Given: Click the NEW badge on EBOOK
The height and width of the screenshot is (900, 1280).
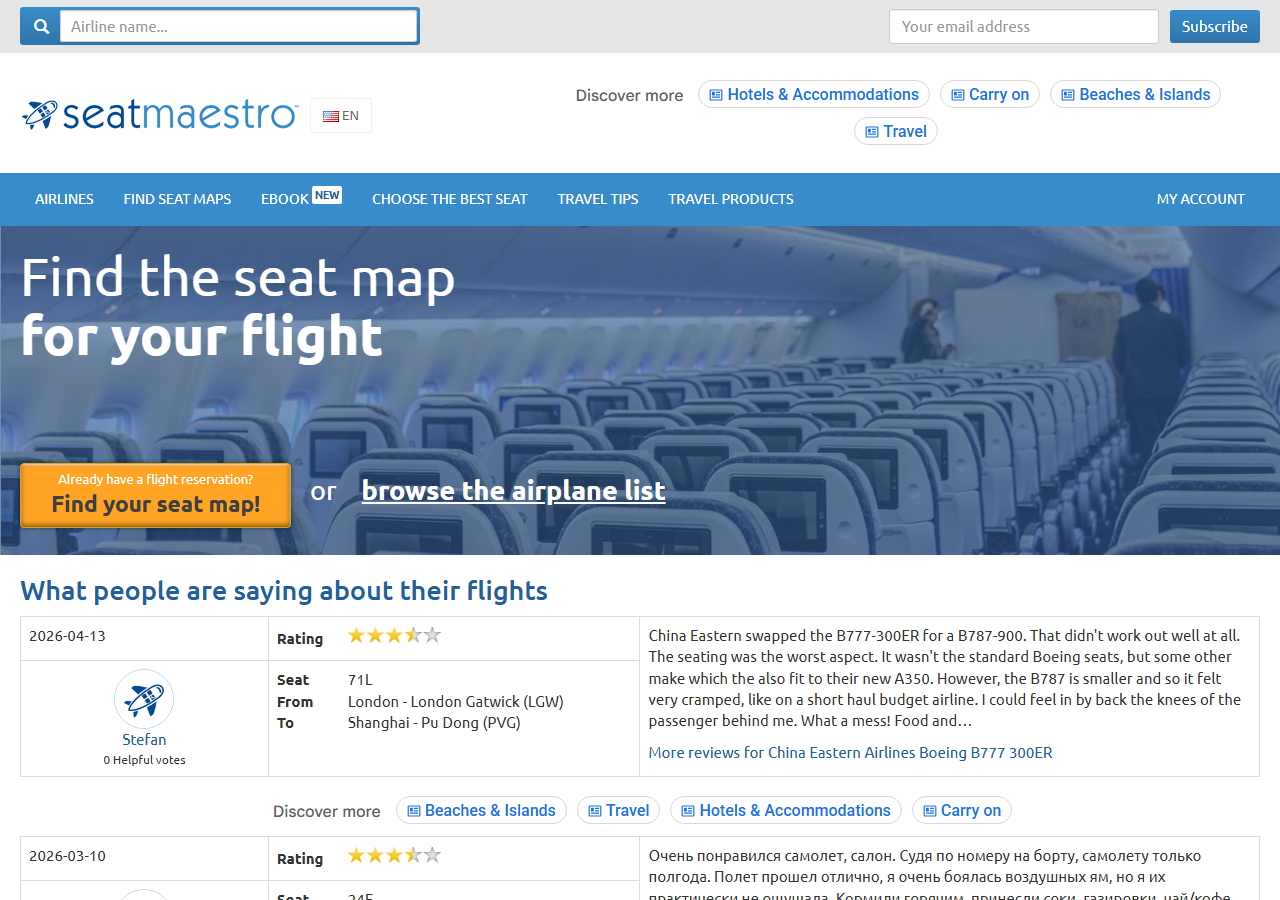Looking at the screenshot, I should click(327, 195).
